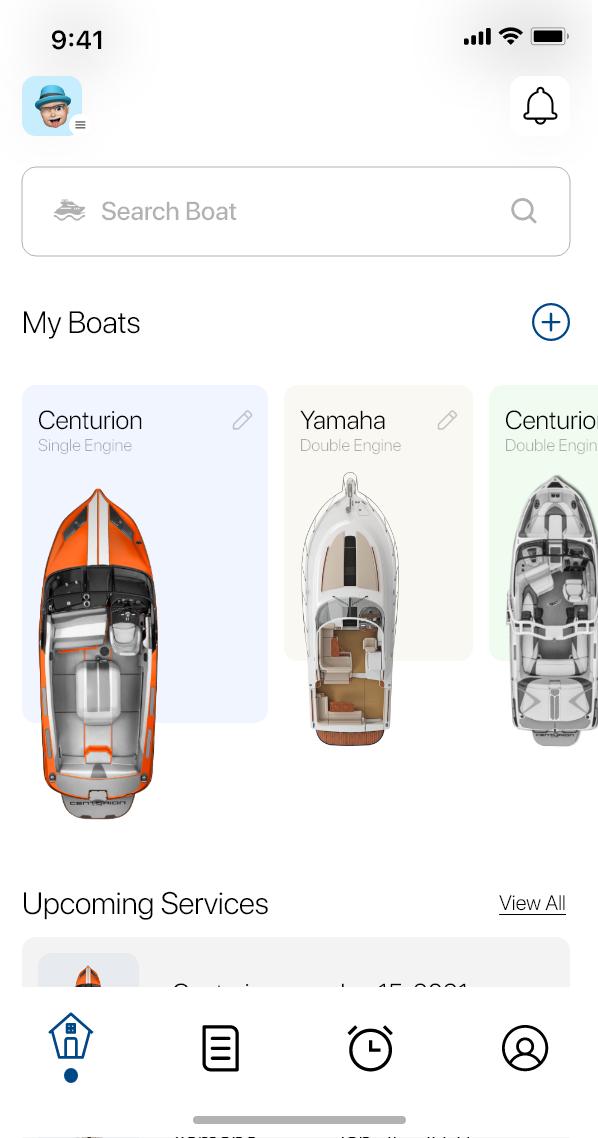Select the Yamaha Double Engine card
Image resolution: width=598 pixels, height=1138 pixels.
click(x=378, y=523)
